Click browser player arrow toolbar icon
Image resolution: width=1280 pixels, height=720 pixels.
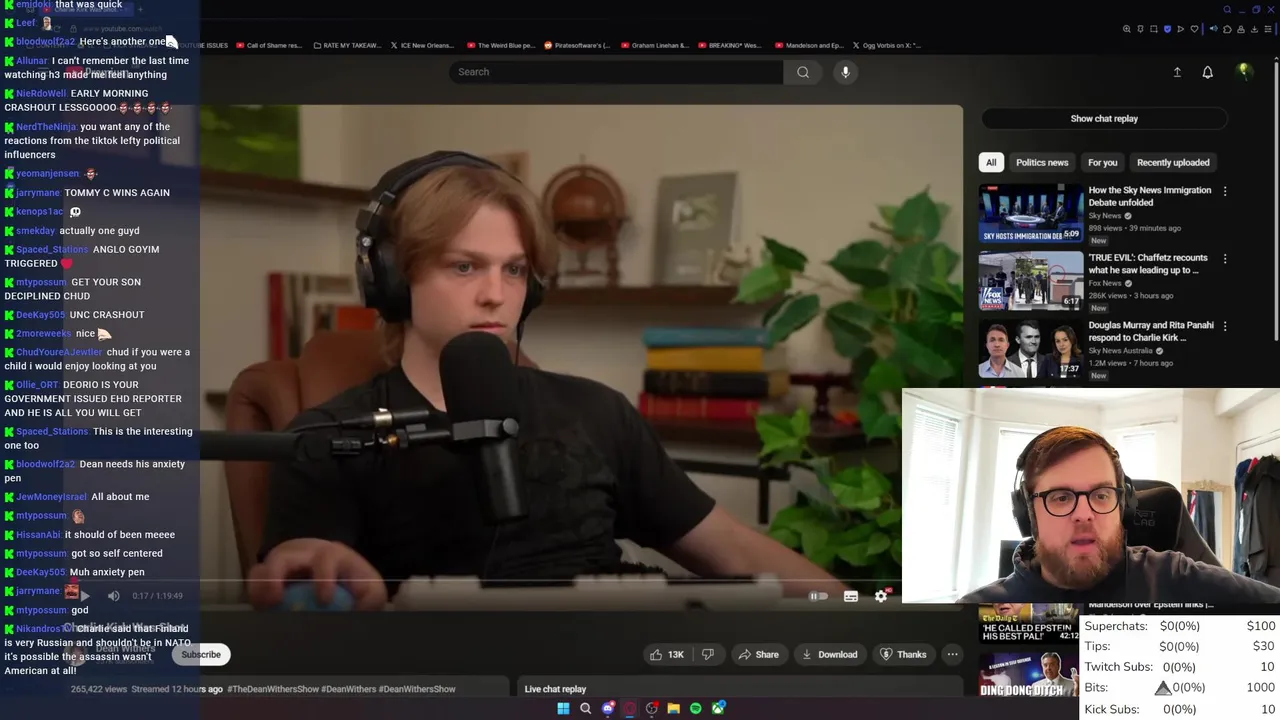tap(1181, 29)
